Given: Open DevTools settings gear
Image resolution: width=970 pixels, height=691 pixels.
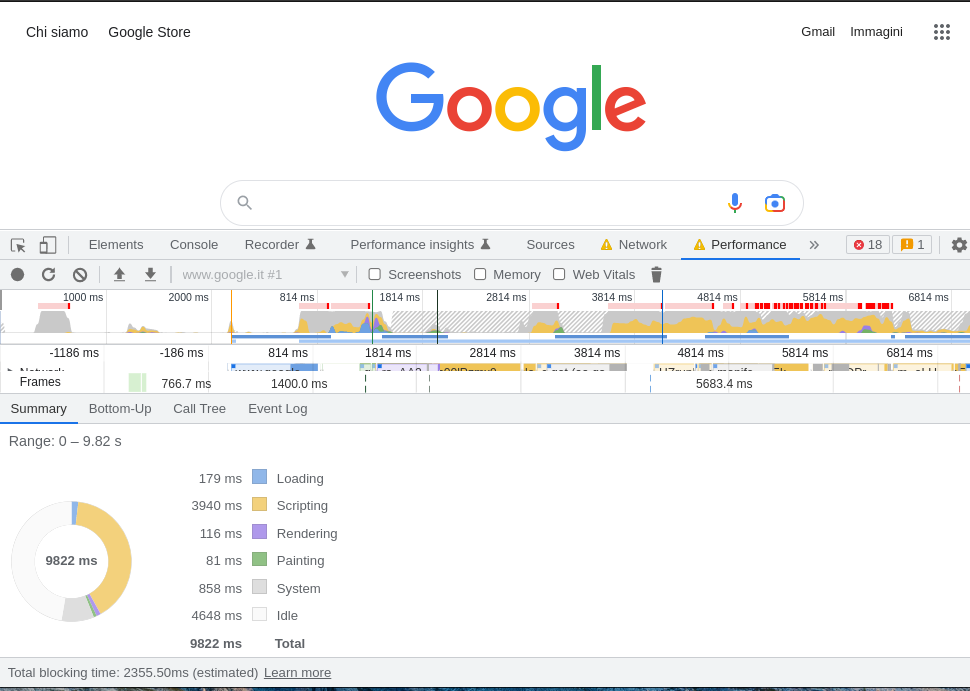Looking at the screenshot, I should coord(959,245).
